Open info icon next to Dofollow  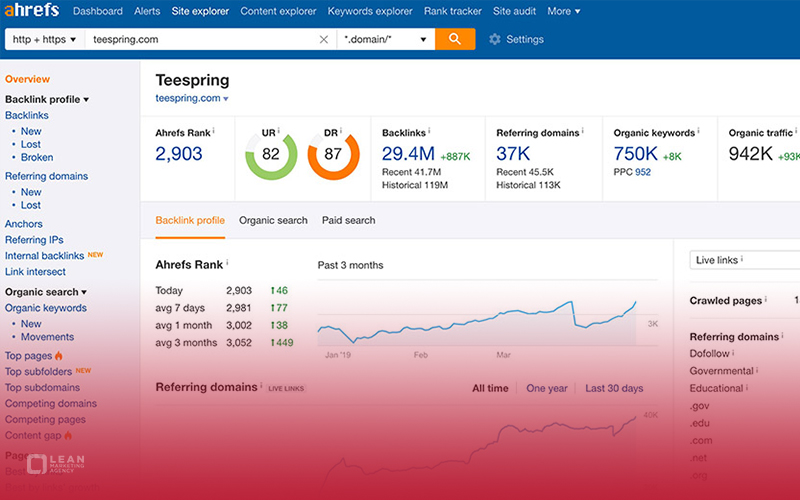(x=733, y=352)
